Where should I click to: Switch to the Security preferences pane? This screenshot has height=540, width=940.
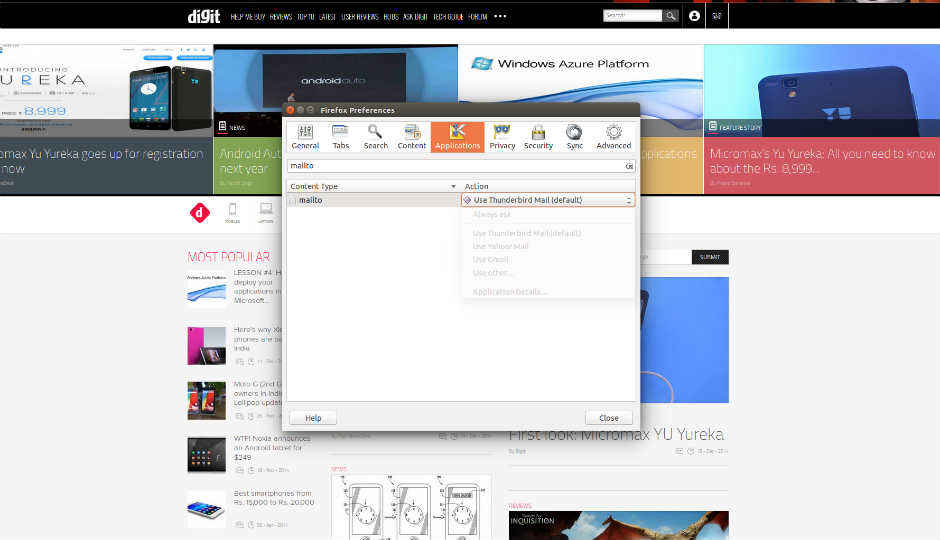click(x=538, y=137)
